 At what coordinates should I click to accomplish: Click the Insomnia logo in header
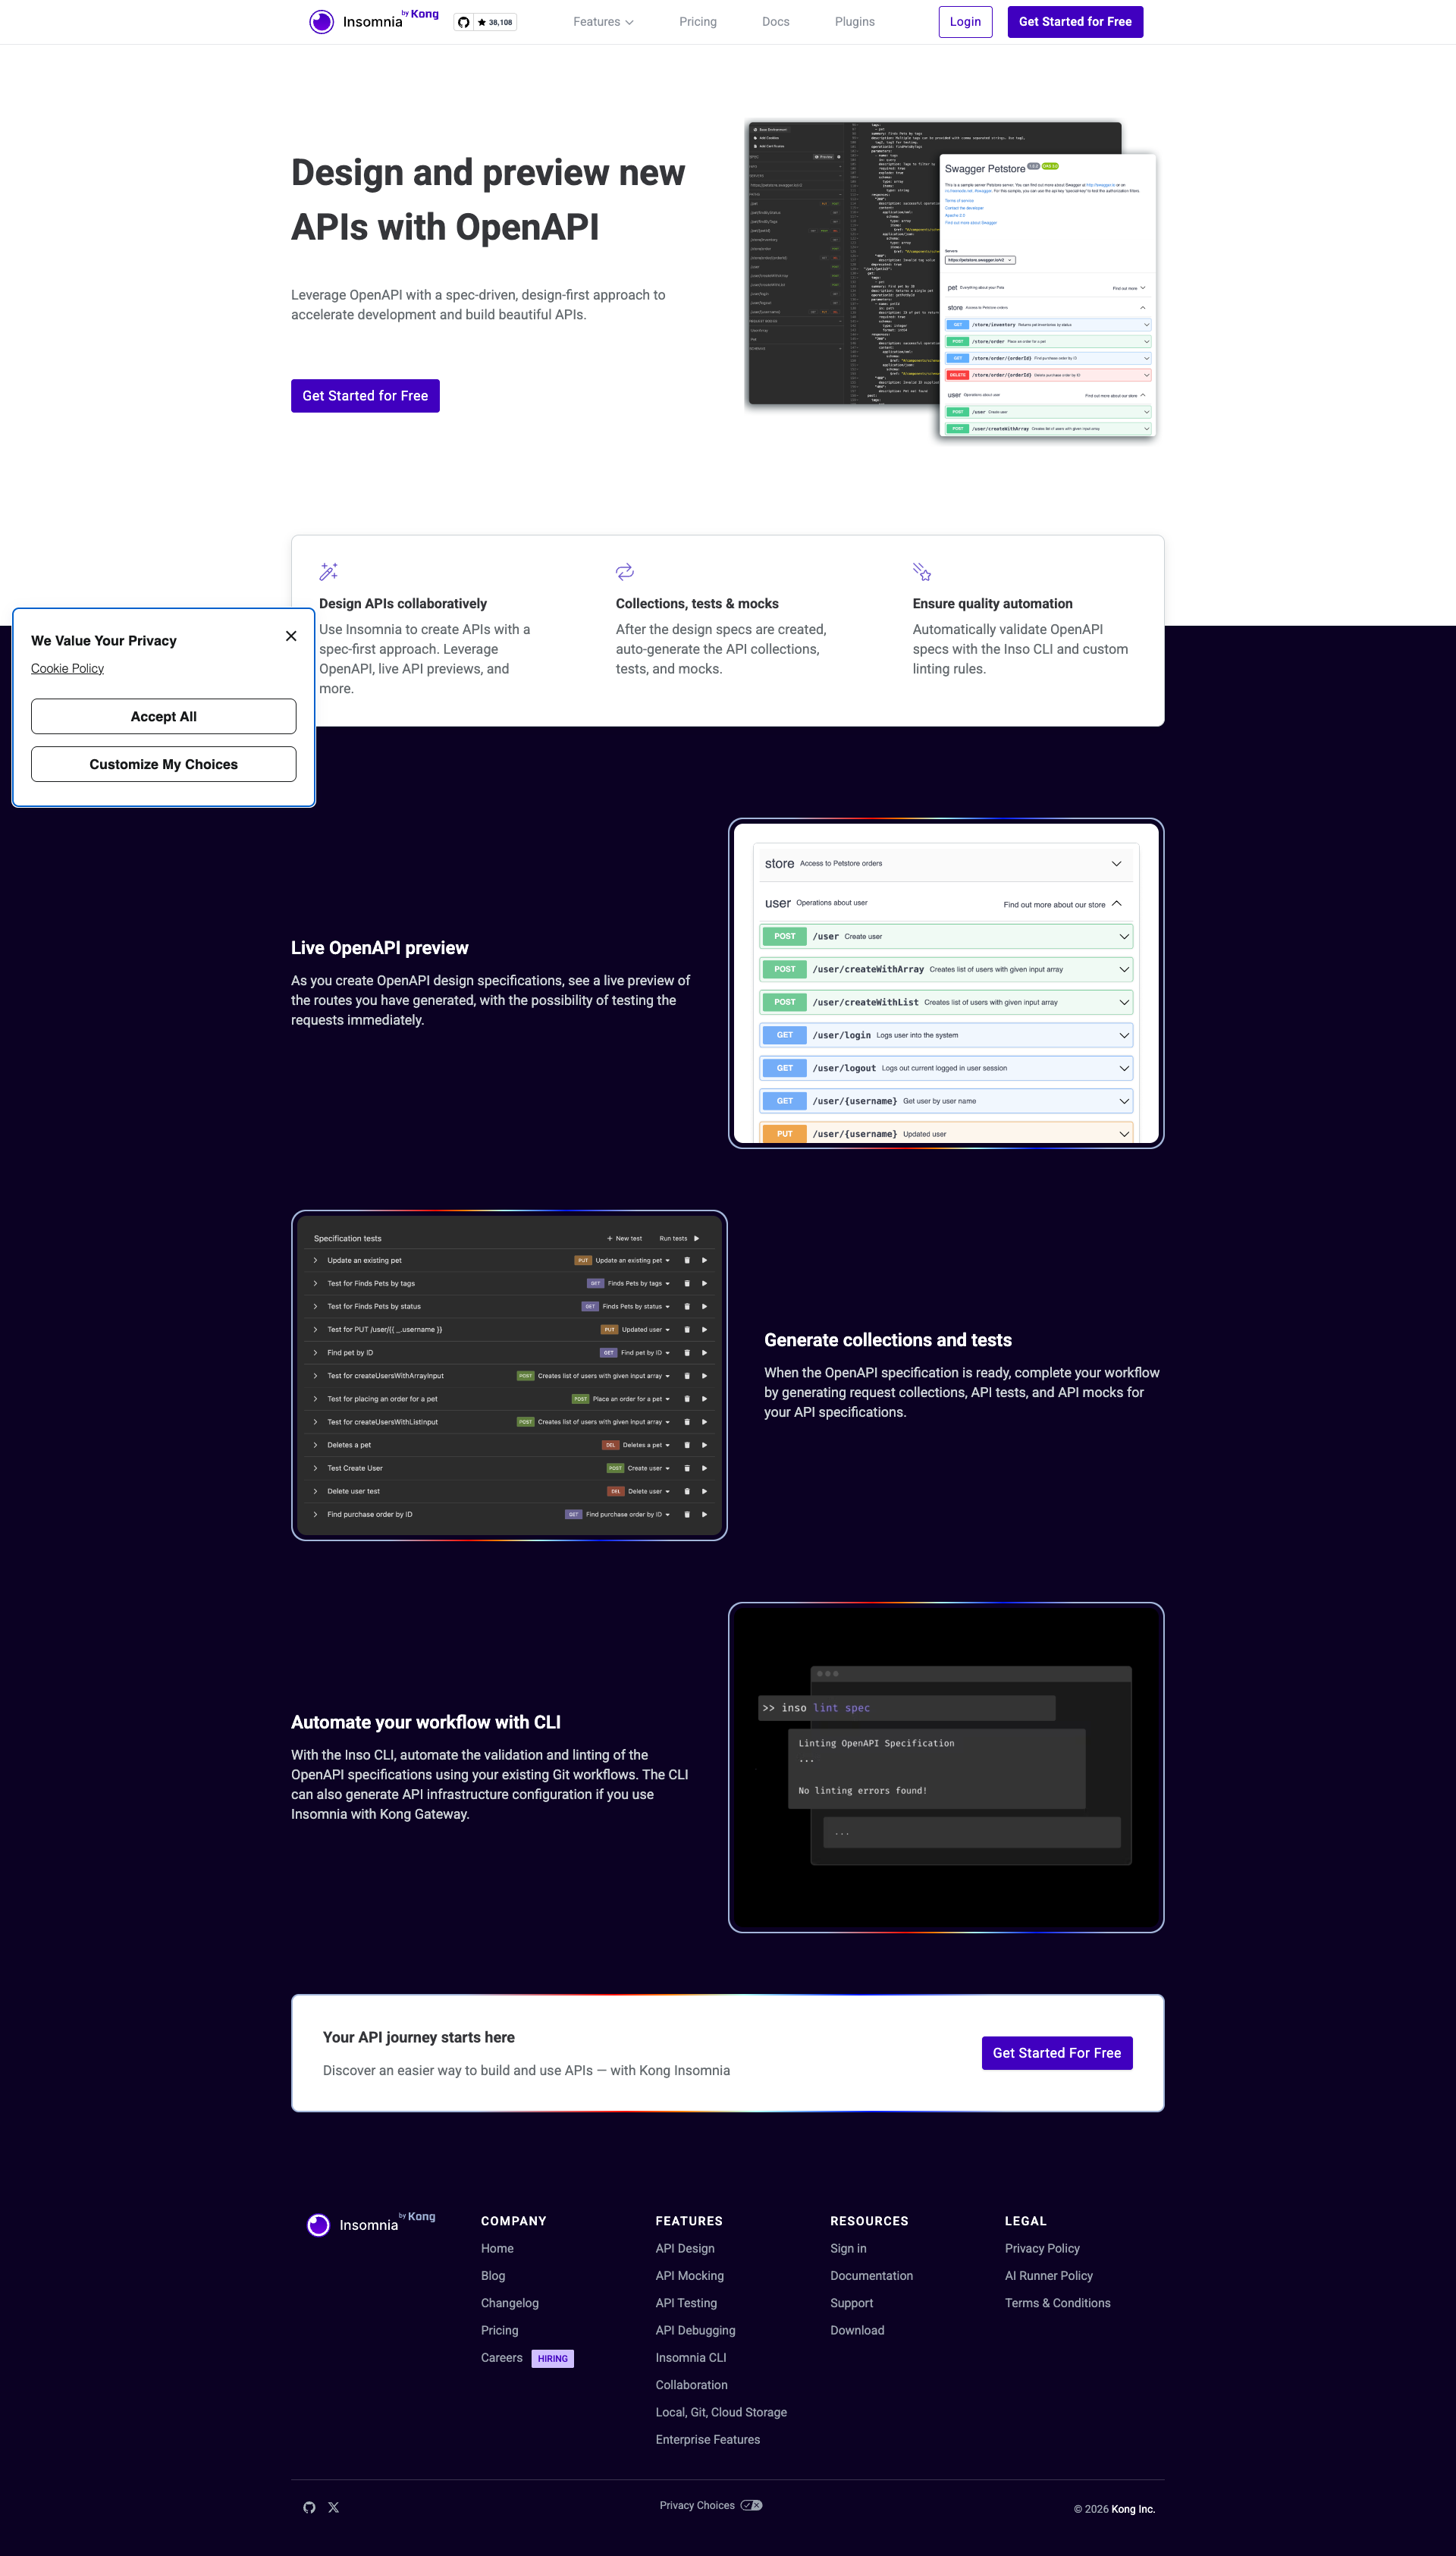tap(373, 21)
